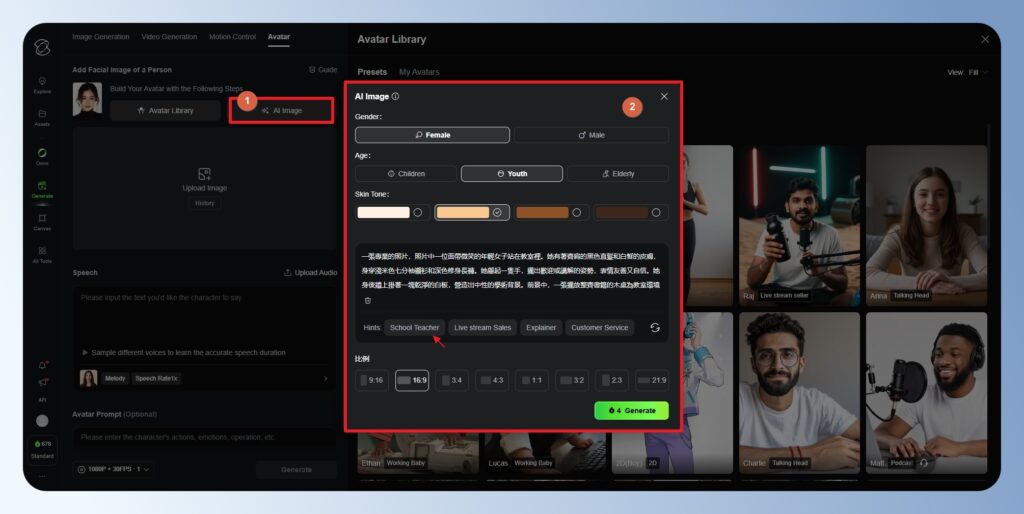Click the Upload Audio icon
Screen dimensions: 1024x514
coord(287,273)
